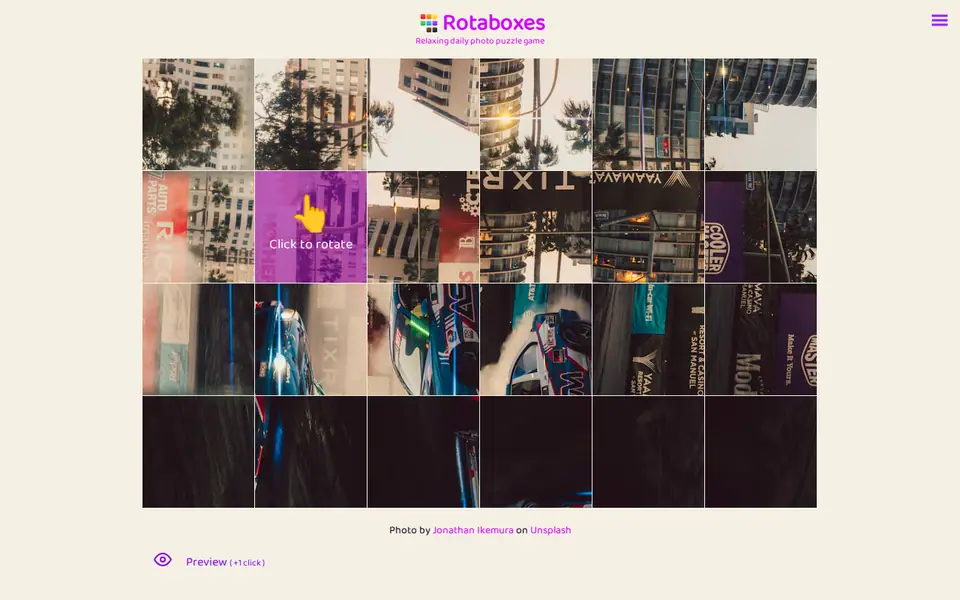This screenshot has height=600, width=960.
Task: Click the Preview (+1 click) label
Action: coord(225,562)
